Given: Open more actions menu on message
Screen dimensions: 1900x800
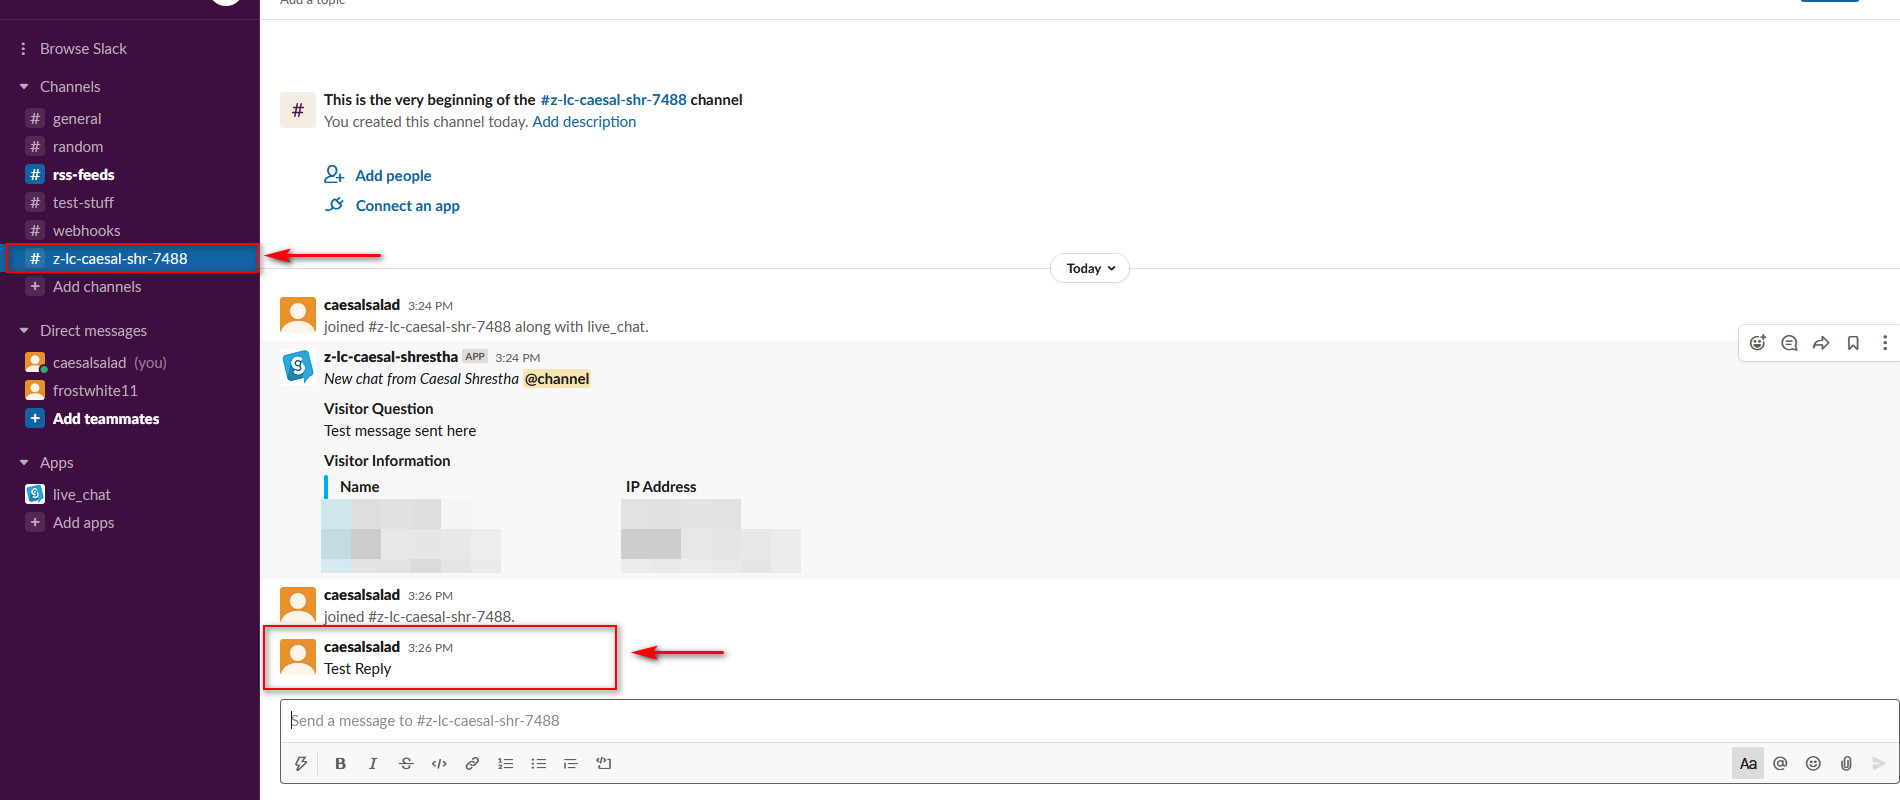Looking at the screenshot, I should 1885,343.
